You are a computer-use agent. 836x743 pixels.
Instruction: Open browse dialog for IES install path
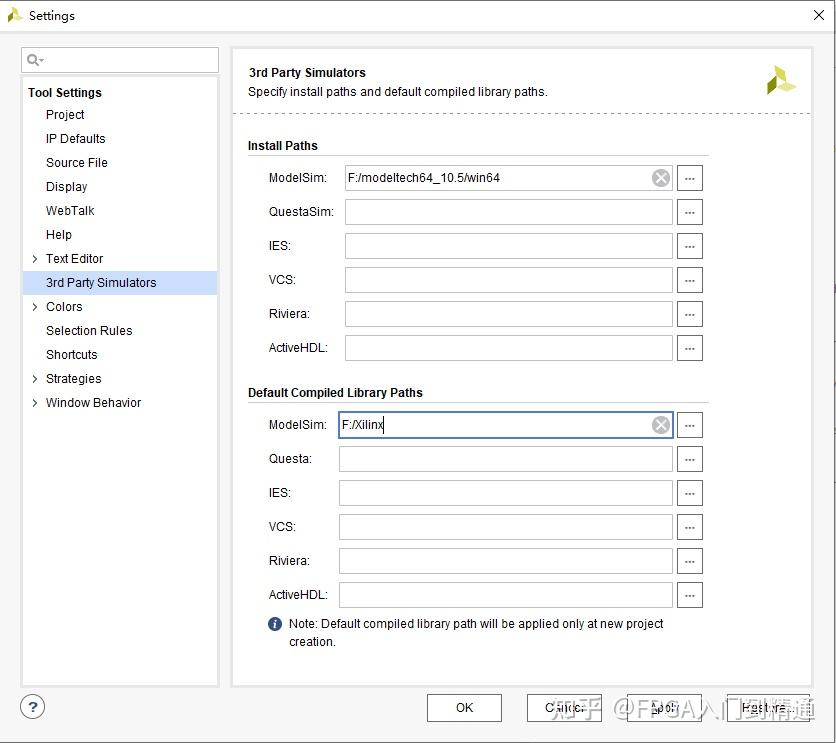689,246
